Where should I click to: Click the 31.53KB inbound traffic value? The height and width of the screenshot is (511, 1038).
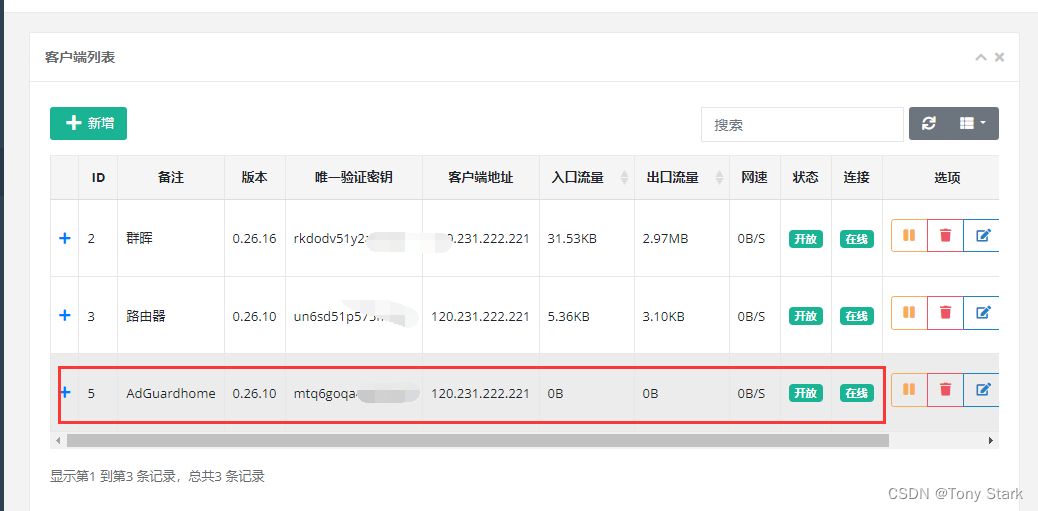point(572,238)
